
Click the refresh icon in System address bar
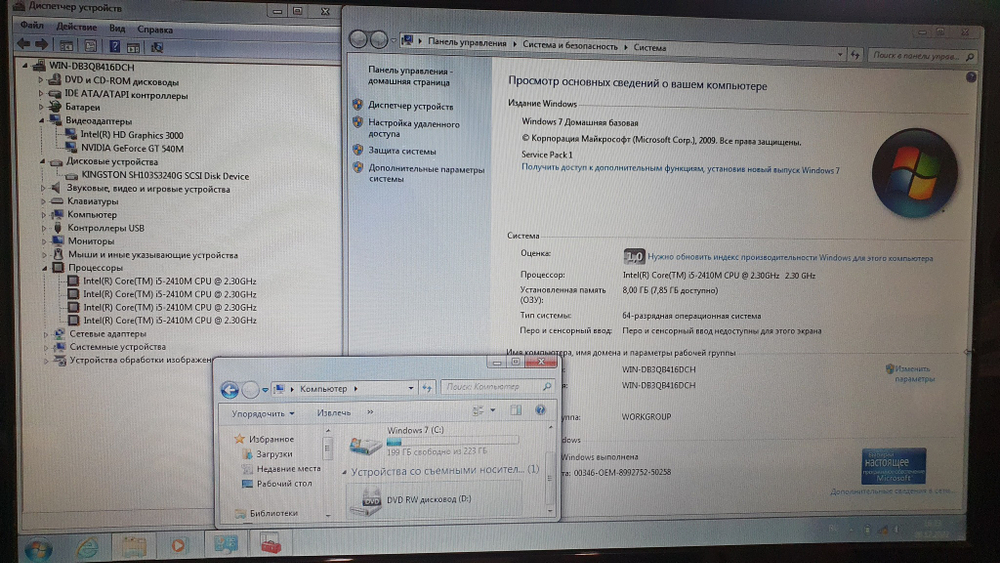(x=855, y=55)
